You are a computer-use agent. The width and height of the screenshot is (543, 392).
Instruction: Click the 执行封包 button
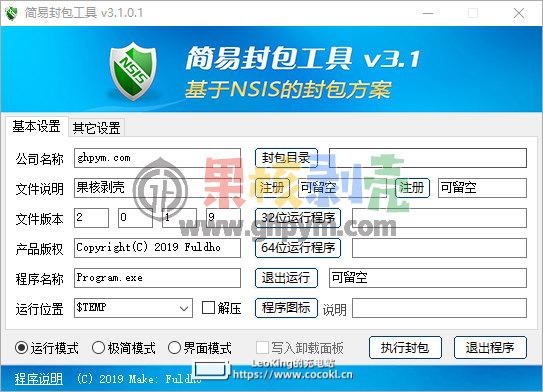(x=405, y=347)
